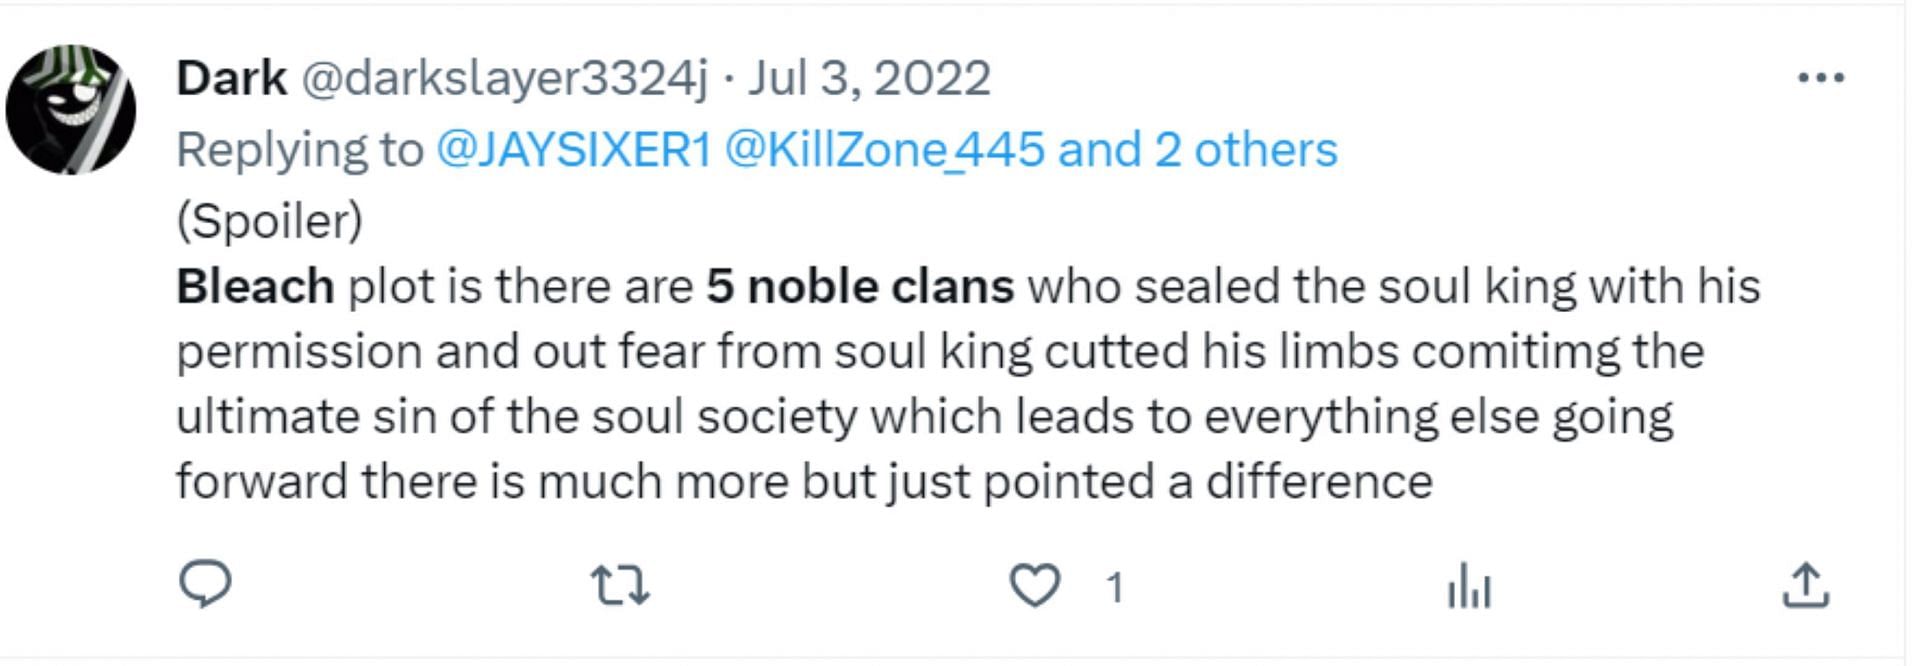
Task: Open the three-dot more options menu
Action: pos(1820,78)
